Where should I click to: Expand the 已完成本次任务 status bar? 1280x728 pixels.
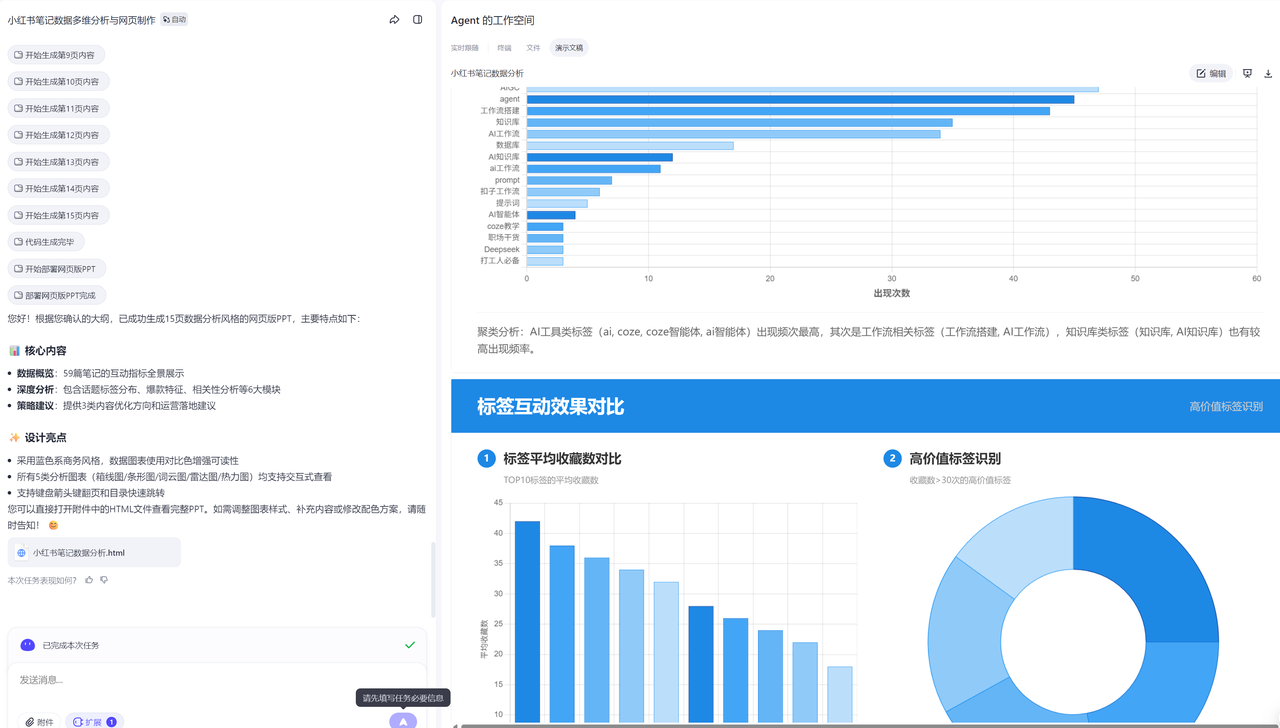click(x=217, y=645)
